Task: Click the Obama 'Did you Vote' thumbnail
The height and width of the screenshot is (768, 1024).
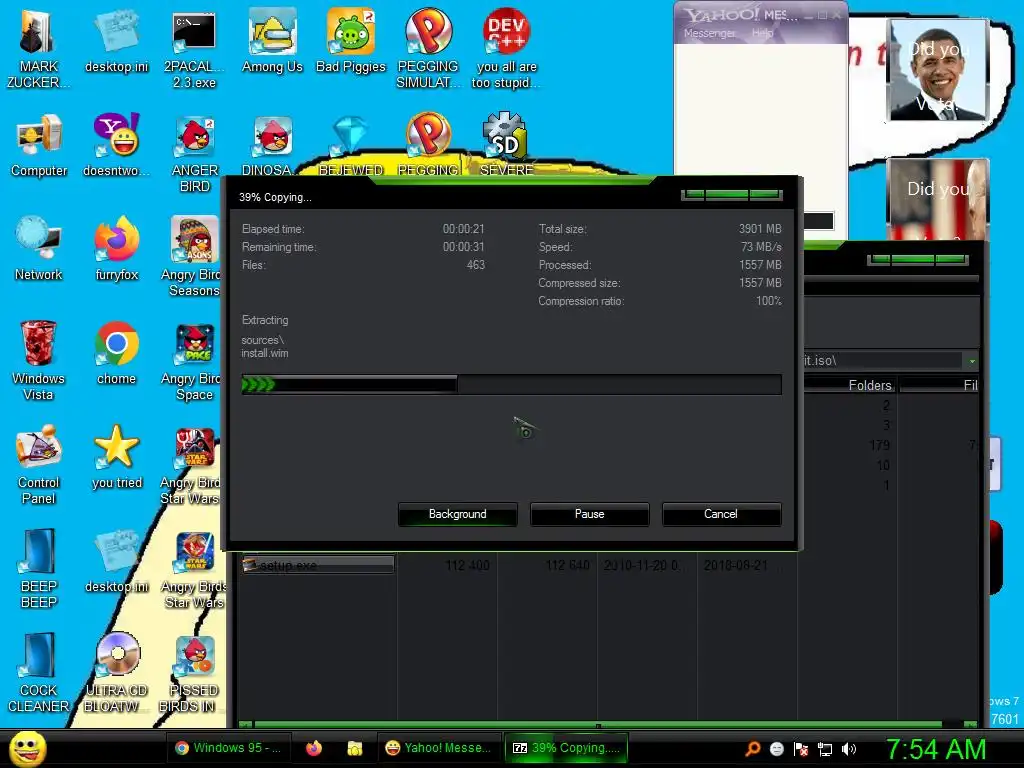Action: pos(938,70)
